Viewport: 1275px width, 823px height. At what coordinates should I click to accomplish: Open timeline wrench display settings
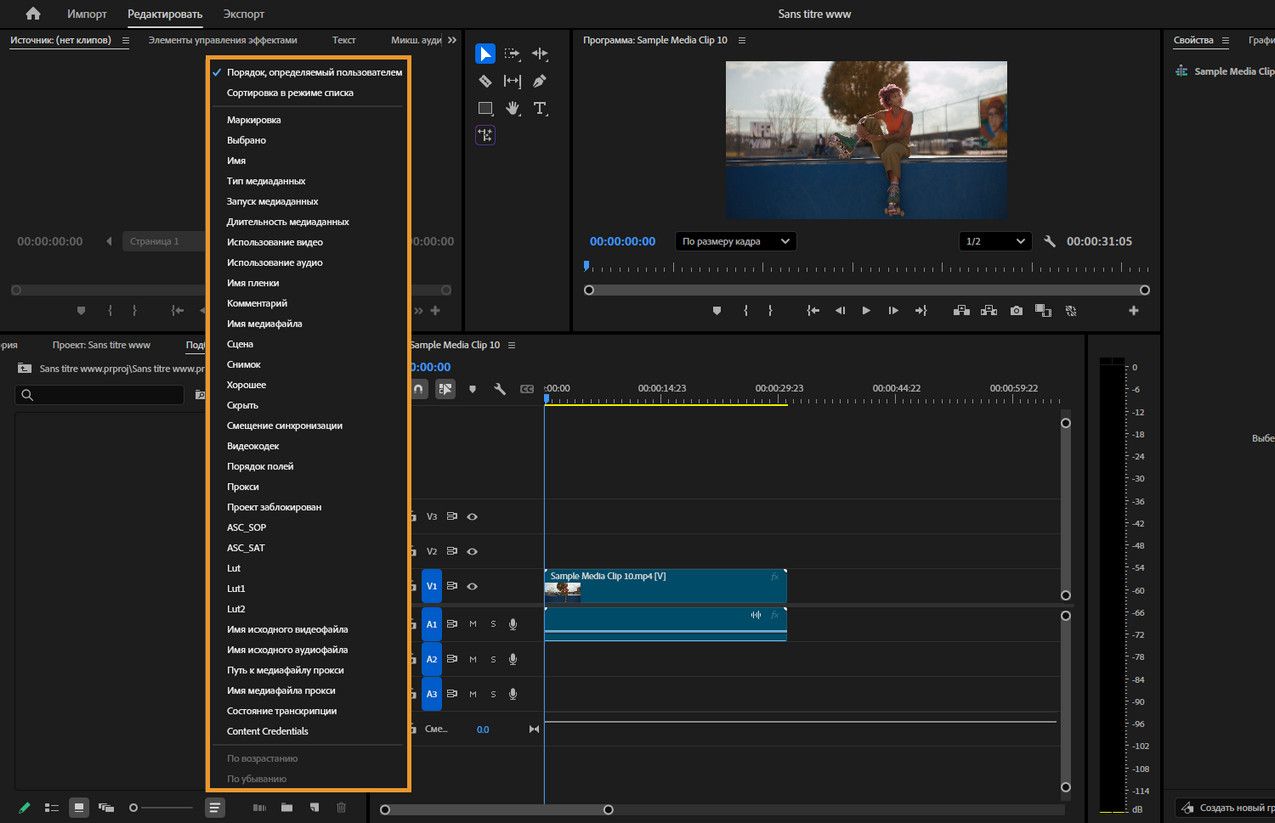coord(499,389)
